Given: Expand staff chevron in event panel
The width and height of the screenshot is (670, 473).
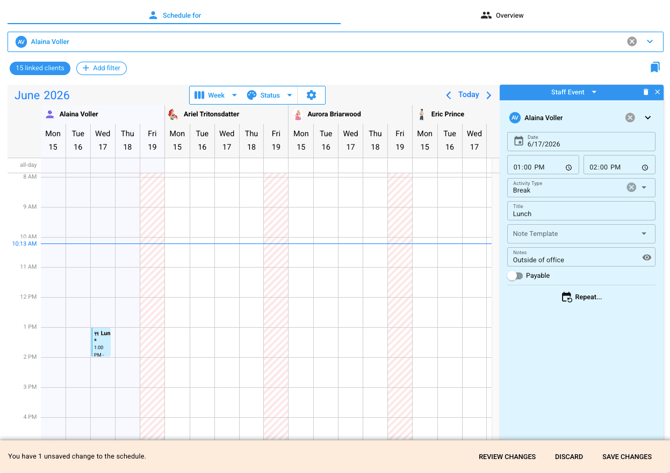Looking at the screenshot, I should pos(648,118).
